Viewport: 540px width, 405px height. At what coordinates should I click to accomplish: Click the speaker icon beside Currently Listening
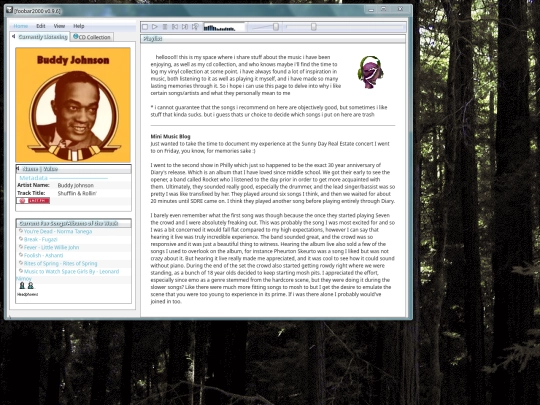[13, 36]
